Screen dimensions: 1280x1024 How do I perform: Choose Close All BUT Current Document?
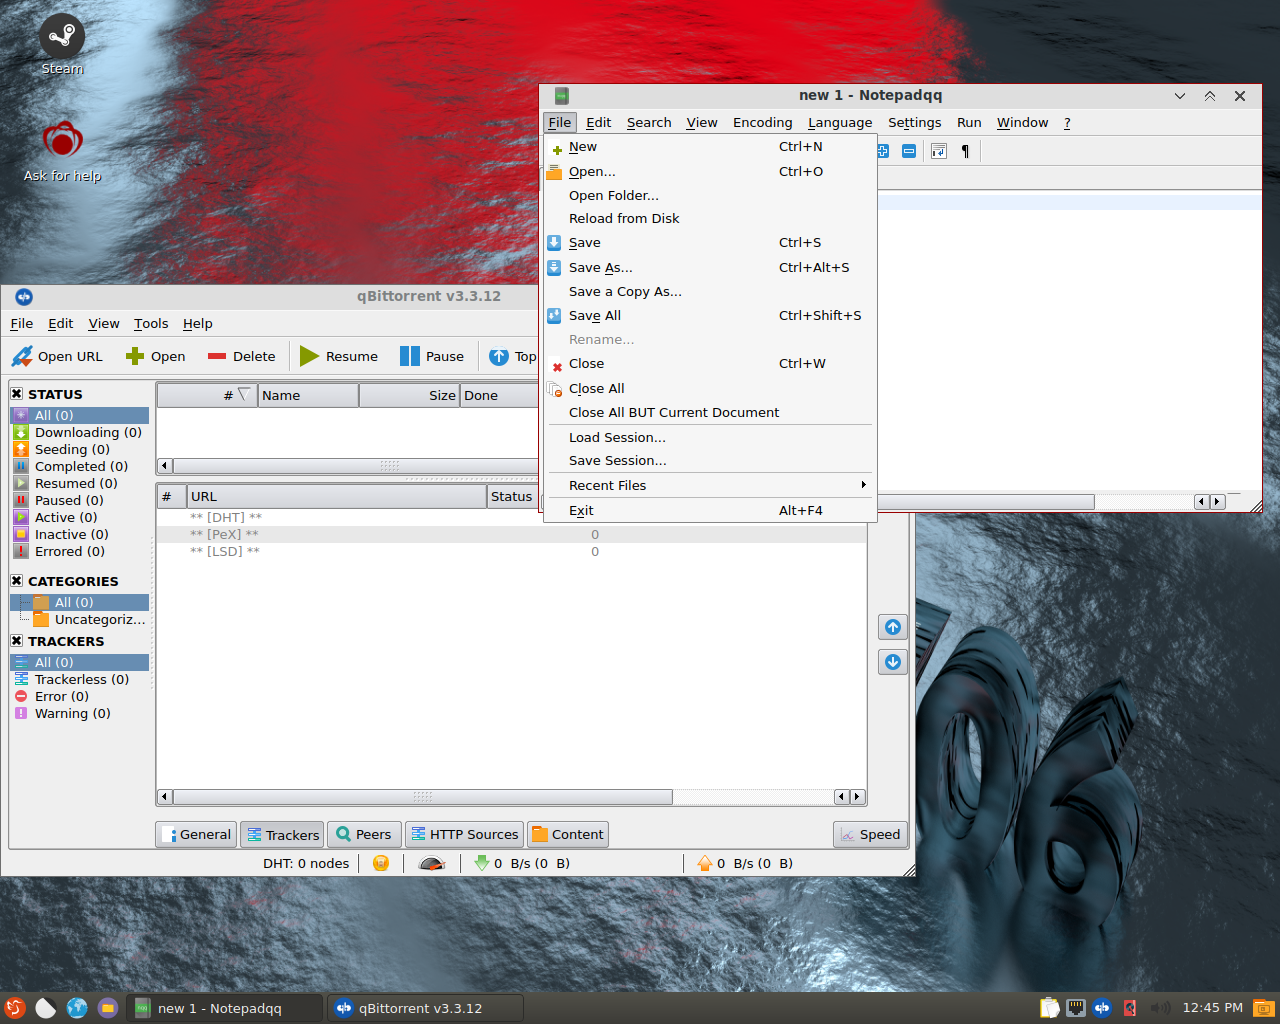point(710,412)
